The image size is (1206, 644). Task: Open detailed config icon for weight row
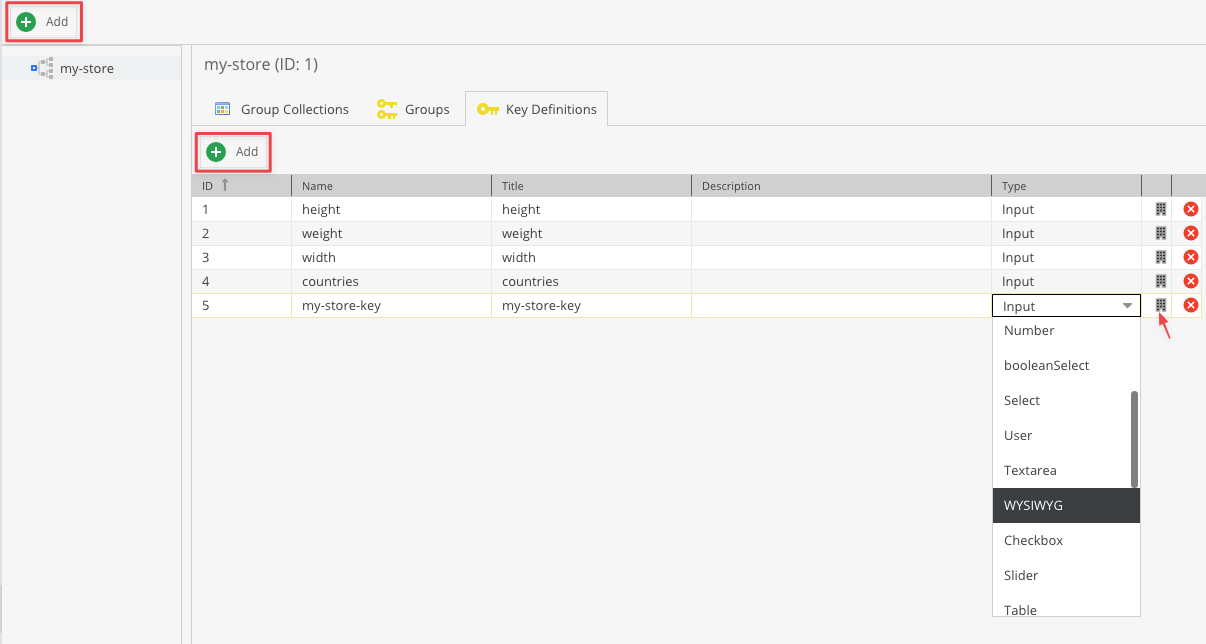pyautogui.click(x=1161, y=233)
